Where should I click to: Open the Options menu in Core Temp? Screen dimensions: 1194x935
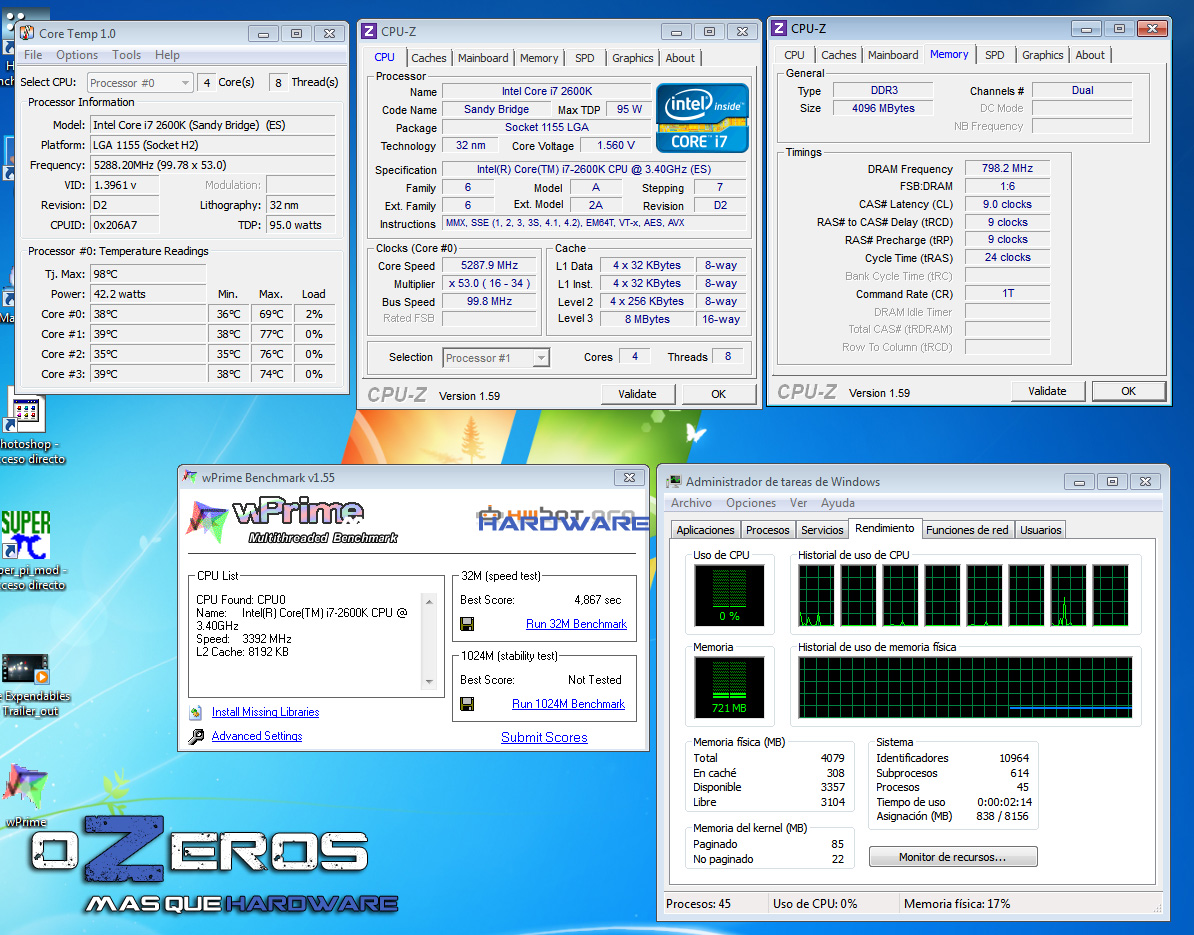[77, 55]
